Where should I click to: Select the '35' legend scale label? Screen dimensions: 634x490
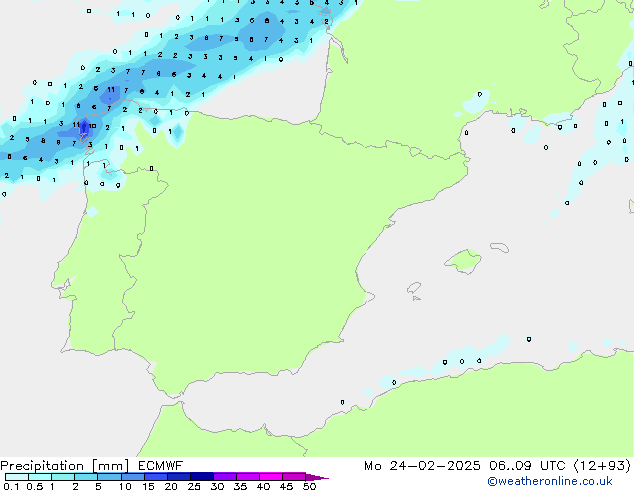tap(240, 486)
